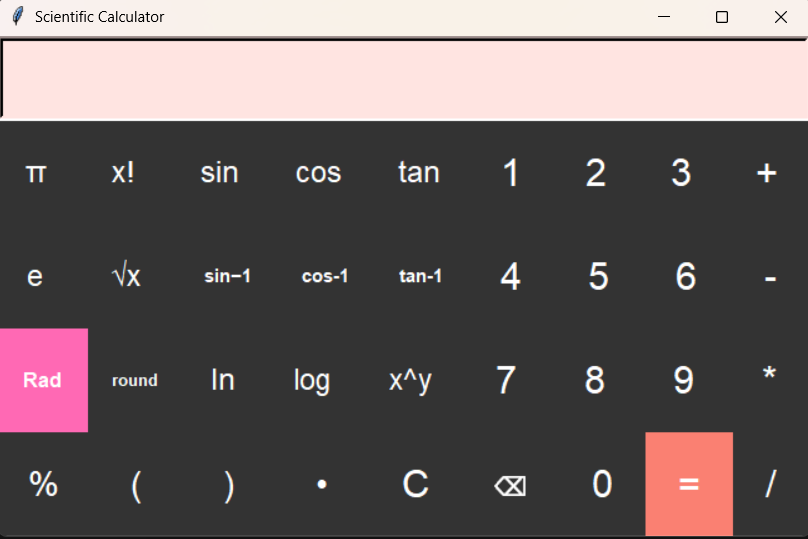Select the log function

tap(312, 380)
